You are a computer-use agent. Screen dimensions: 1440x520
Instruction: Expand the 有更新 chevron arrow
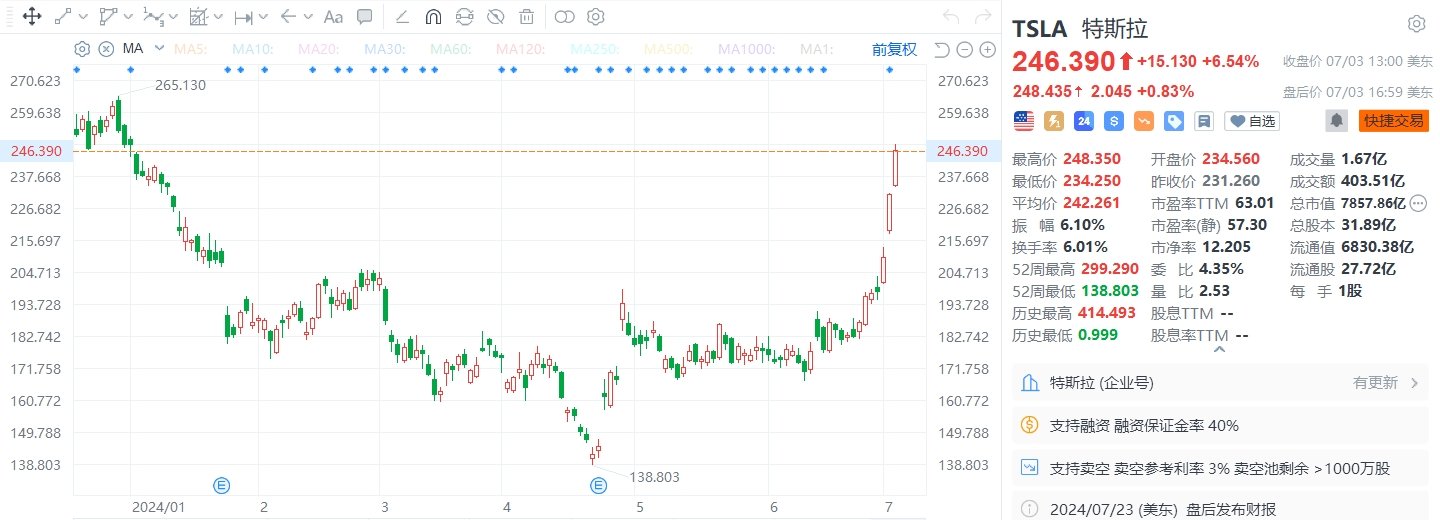click(1414, 383)
